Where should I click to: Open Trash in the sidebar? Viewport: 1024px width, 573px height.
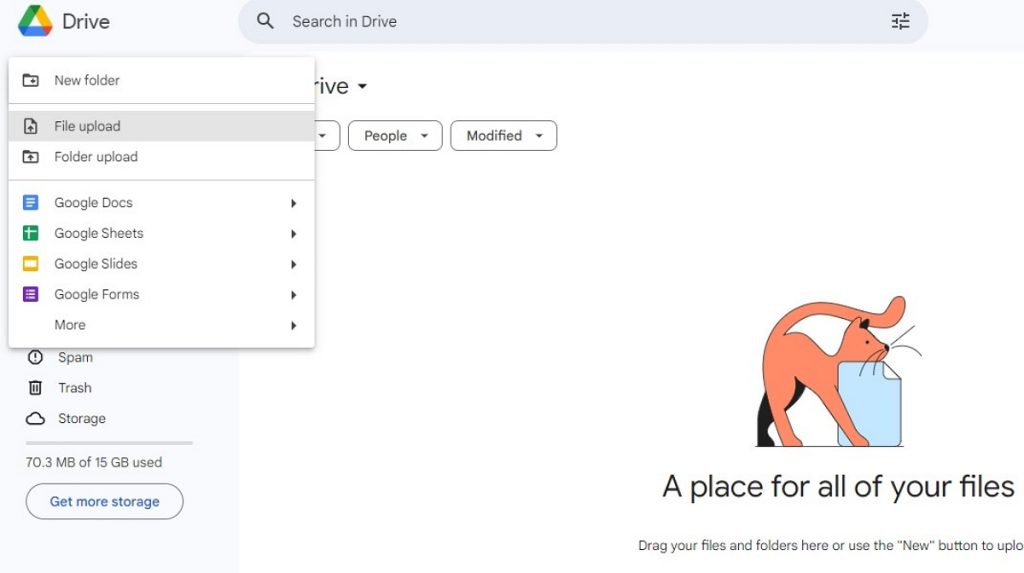75,388
